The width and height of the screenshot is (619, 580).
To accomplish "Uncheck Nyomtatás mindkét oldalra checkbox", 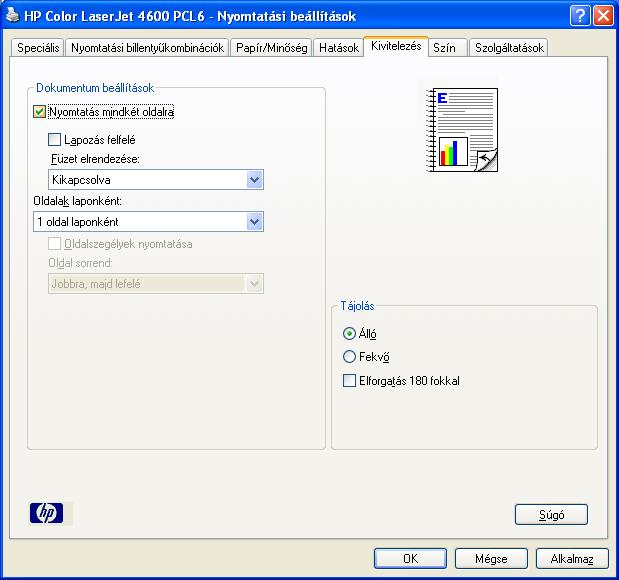I will [x=39, y=112].
